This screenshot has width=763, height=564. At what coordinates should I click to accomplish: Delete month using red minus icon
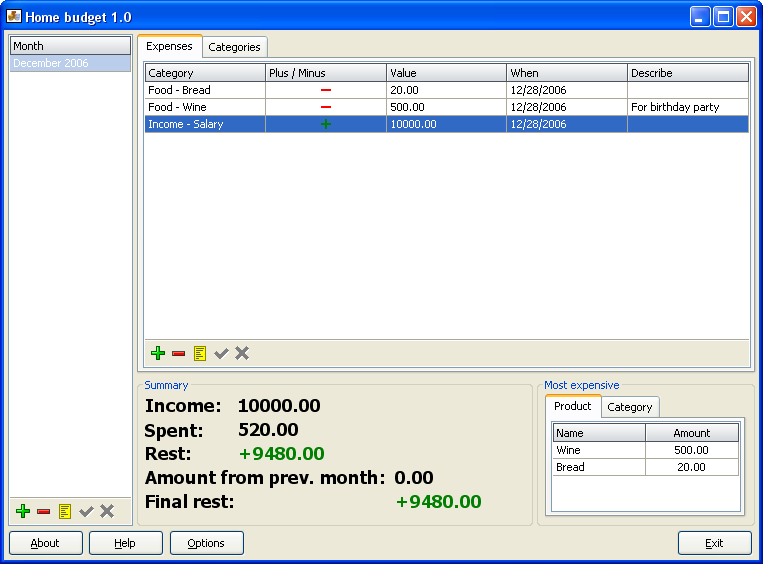[x=44, y=511]
